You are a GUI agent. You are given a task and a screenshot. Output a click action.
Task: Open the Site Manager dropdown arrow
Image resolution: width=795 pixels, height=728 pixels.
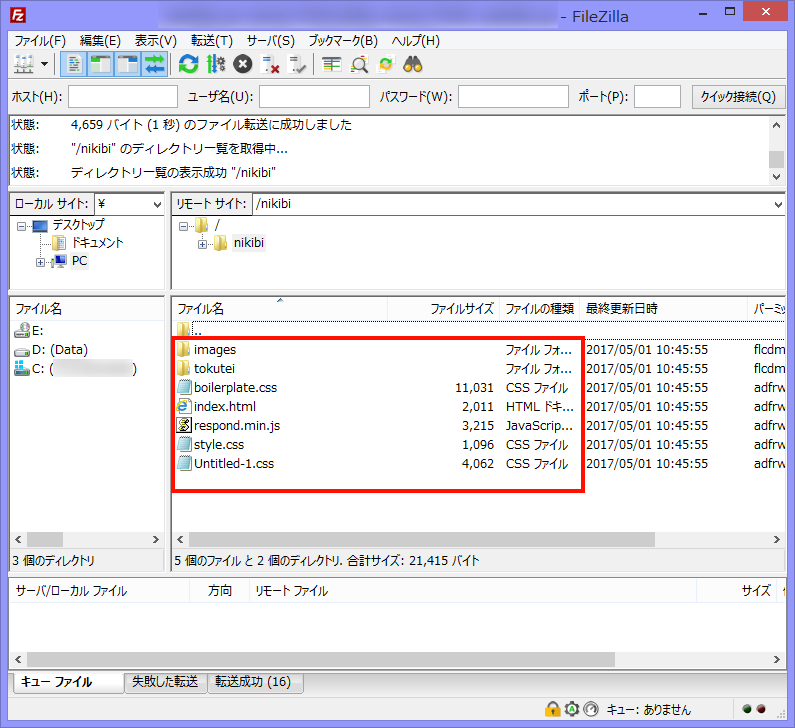coord(45,64)
